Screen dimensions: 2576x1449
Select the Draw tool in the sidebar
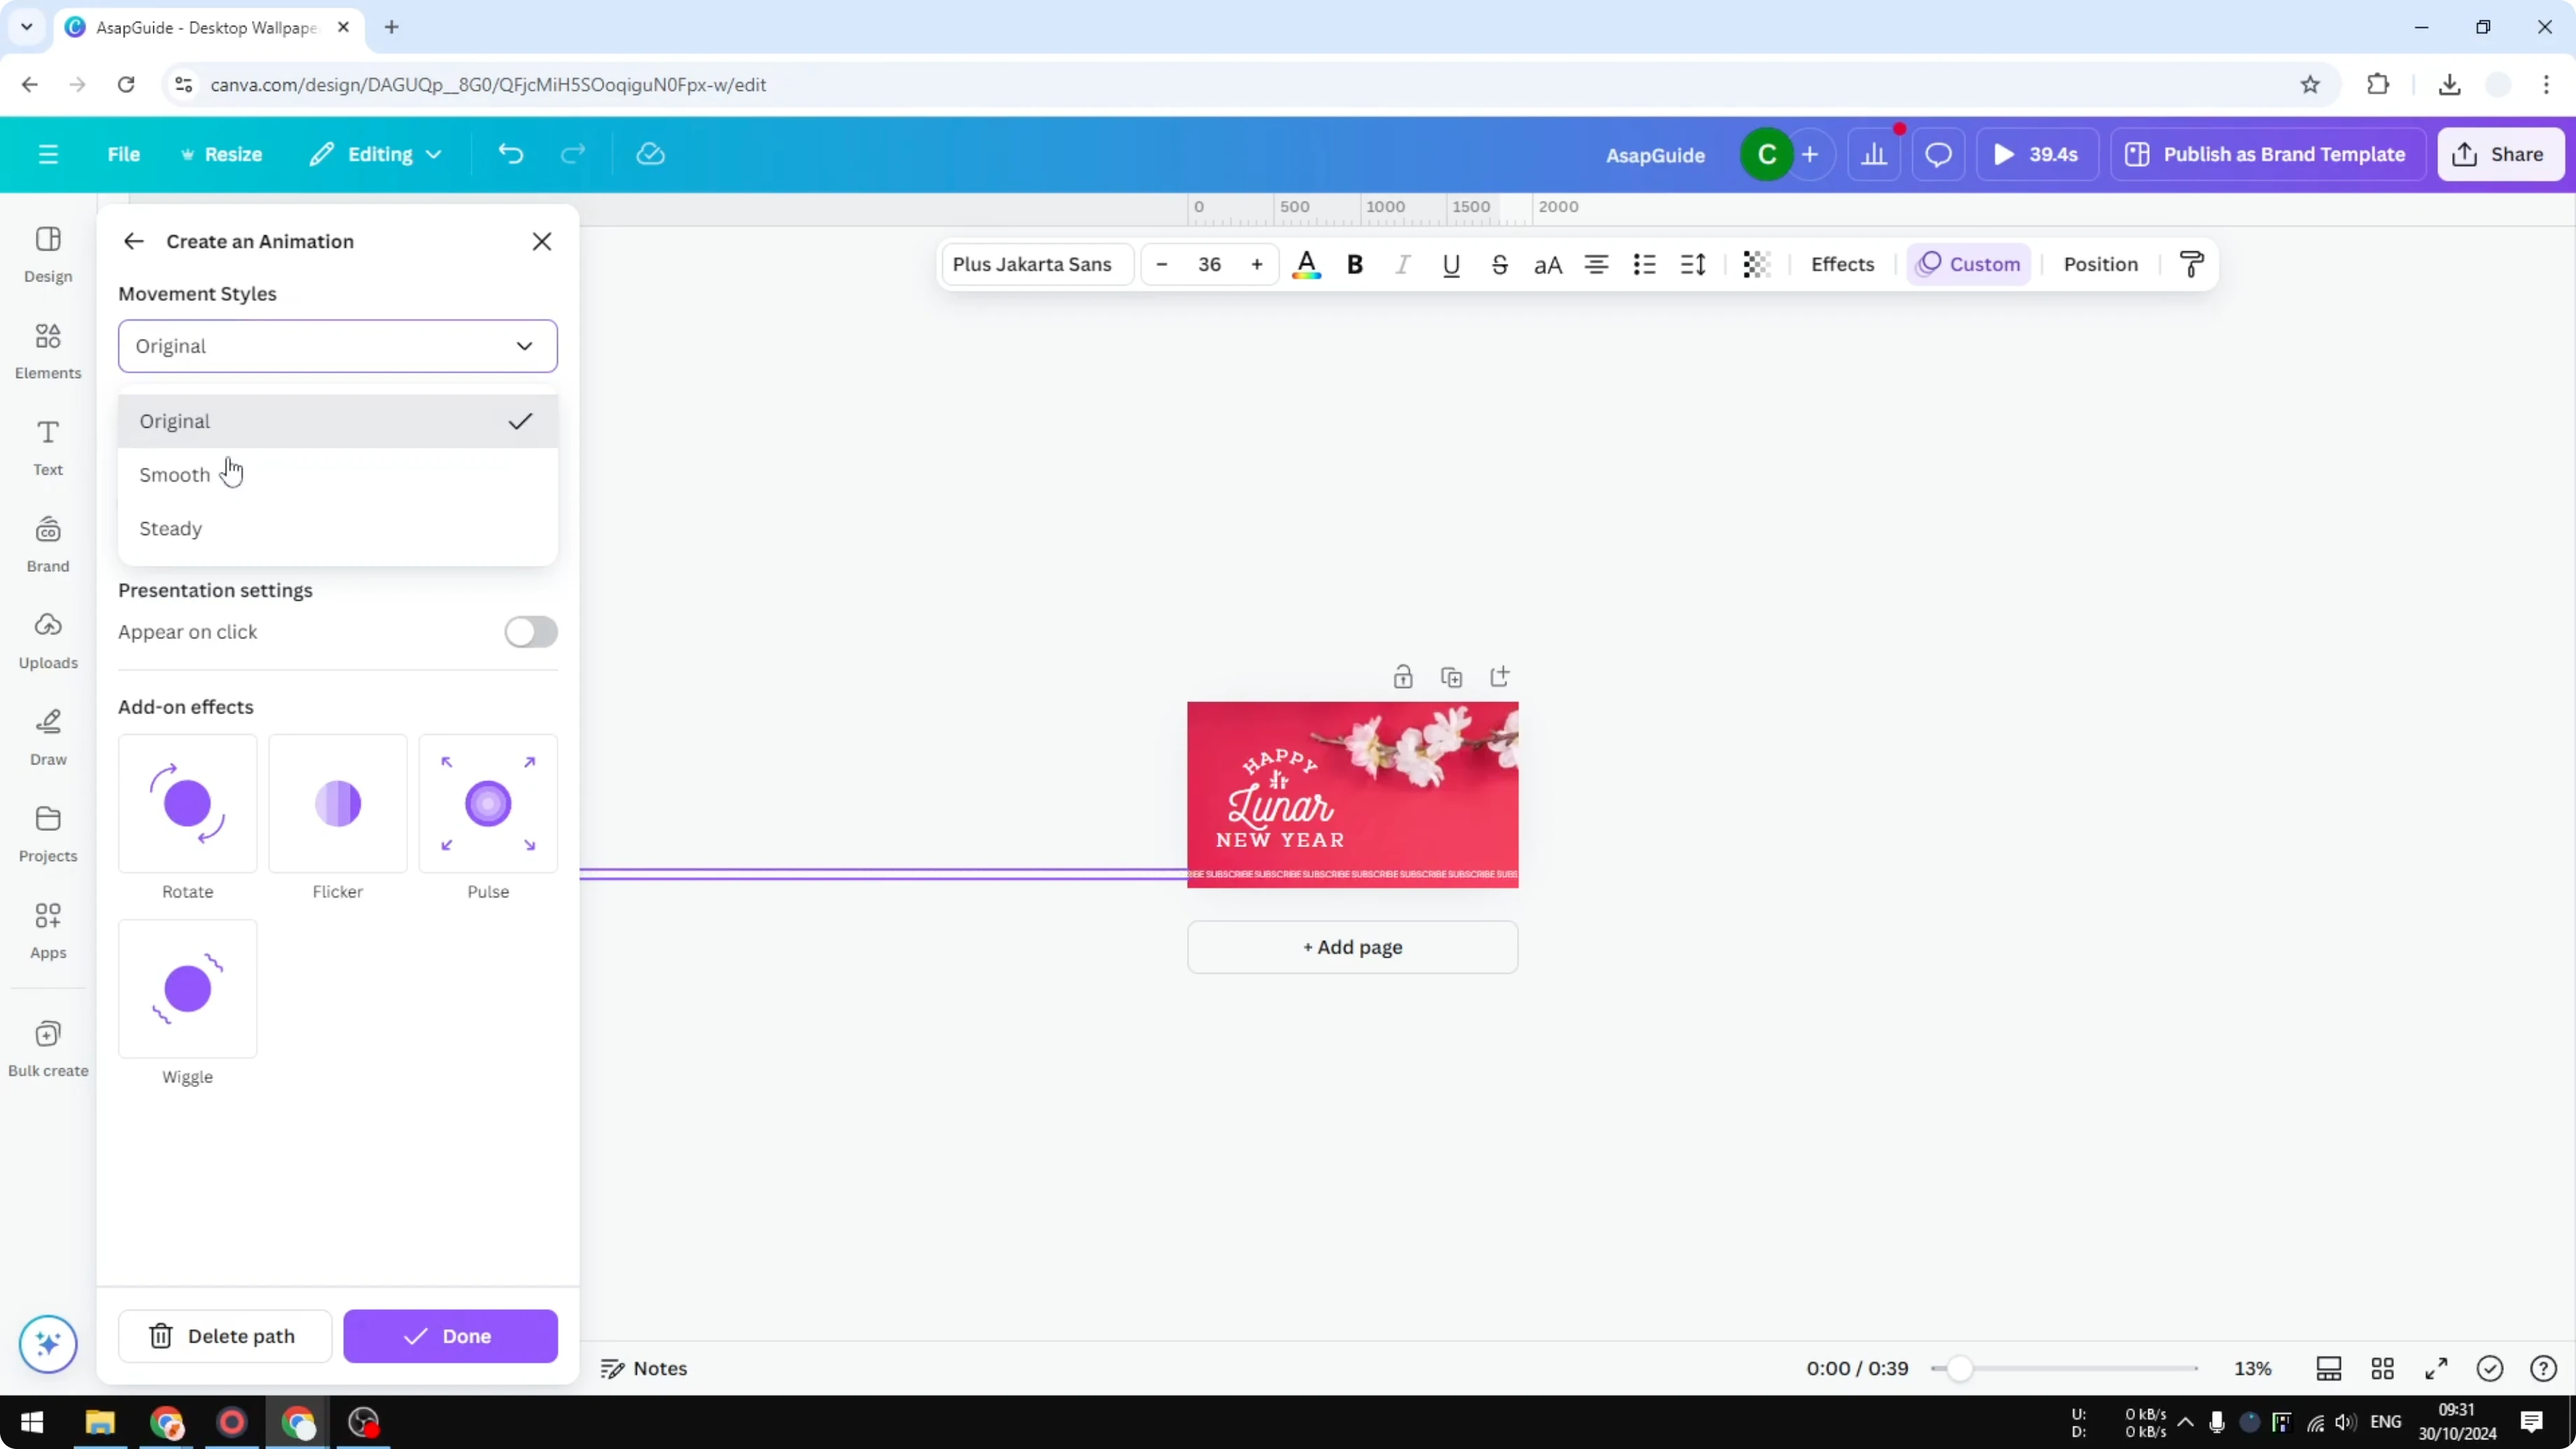47,737
